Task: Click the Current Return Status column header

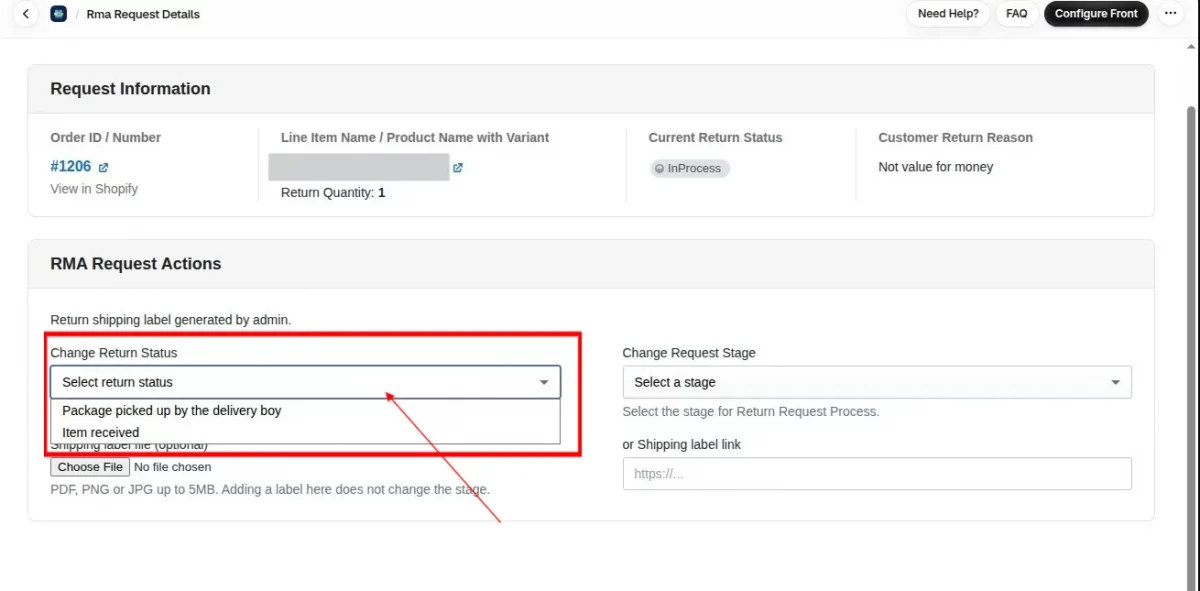Action: pos(716,138)
